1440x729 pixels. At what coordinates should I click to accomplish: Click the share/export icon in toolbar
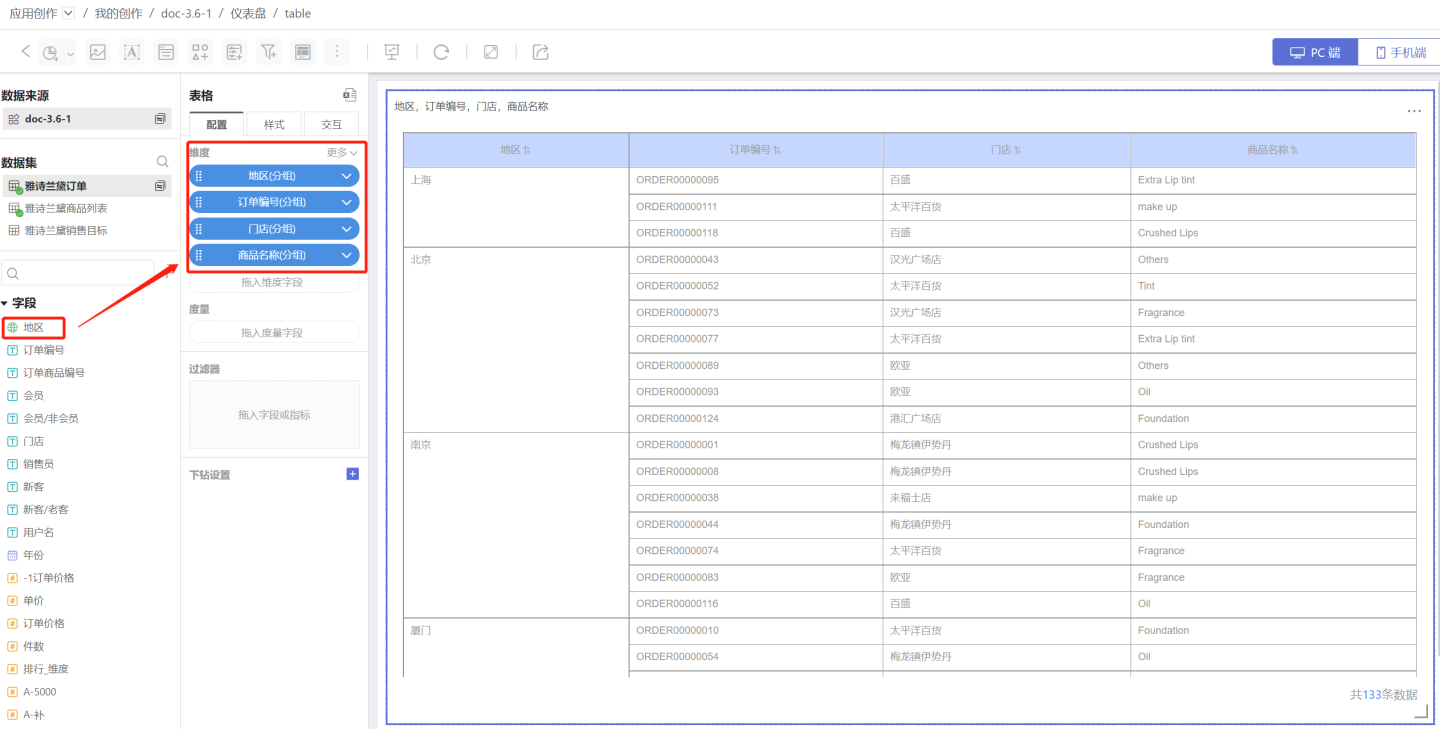[x=541, y=52]
